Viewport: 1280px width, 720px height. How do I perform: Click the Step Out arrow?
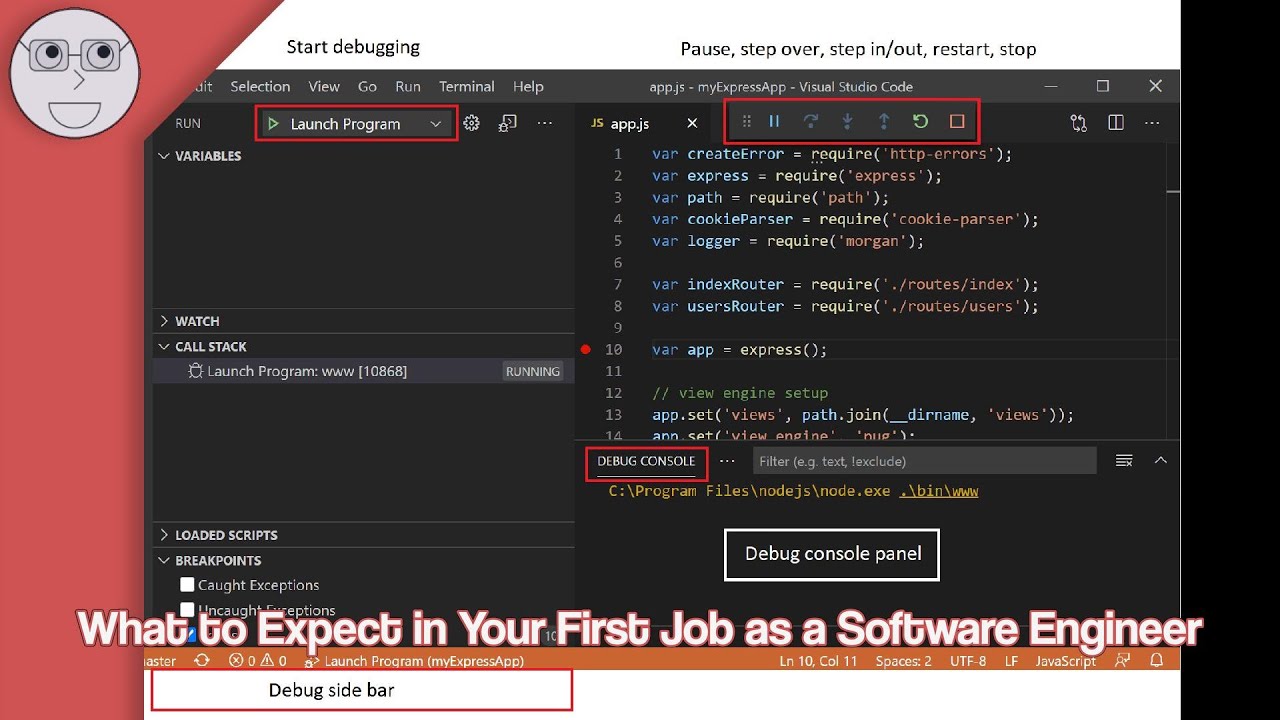pos(884,122)
